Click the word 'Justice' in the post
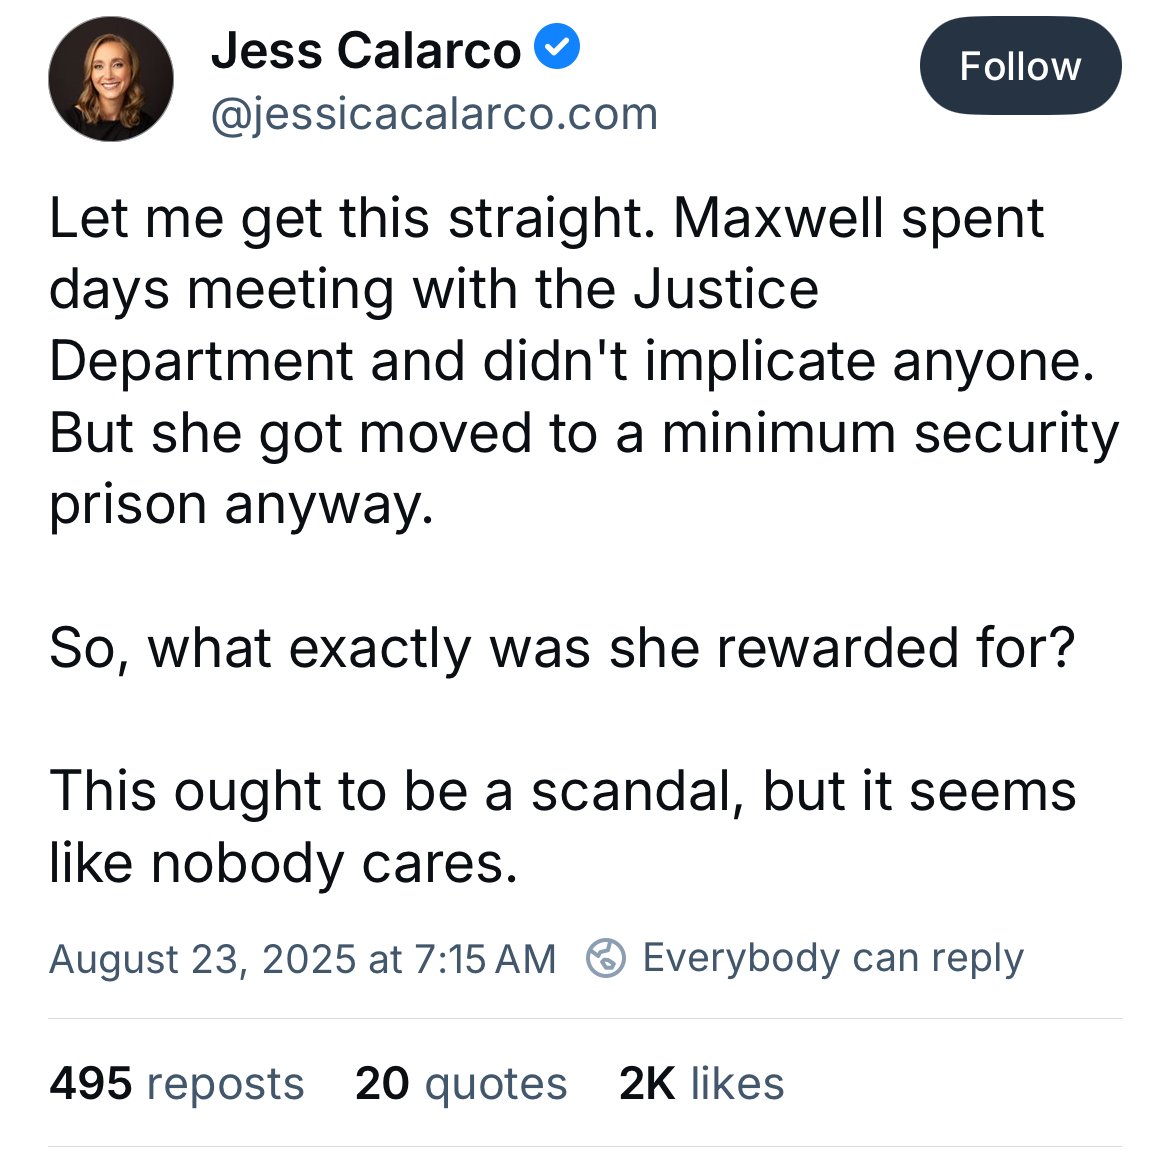 click(726, 290)
